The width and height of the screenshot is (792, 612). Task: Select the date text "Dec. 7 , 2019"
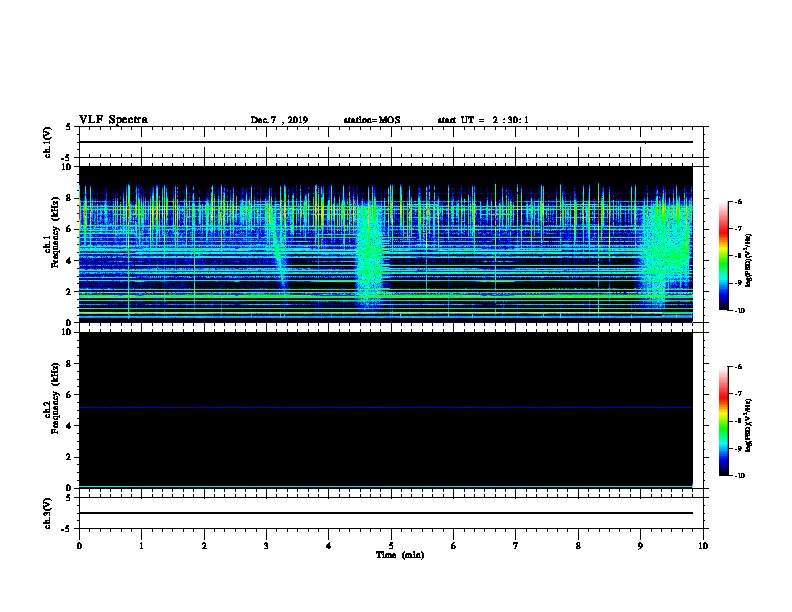click(279, 120)
